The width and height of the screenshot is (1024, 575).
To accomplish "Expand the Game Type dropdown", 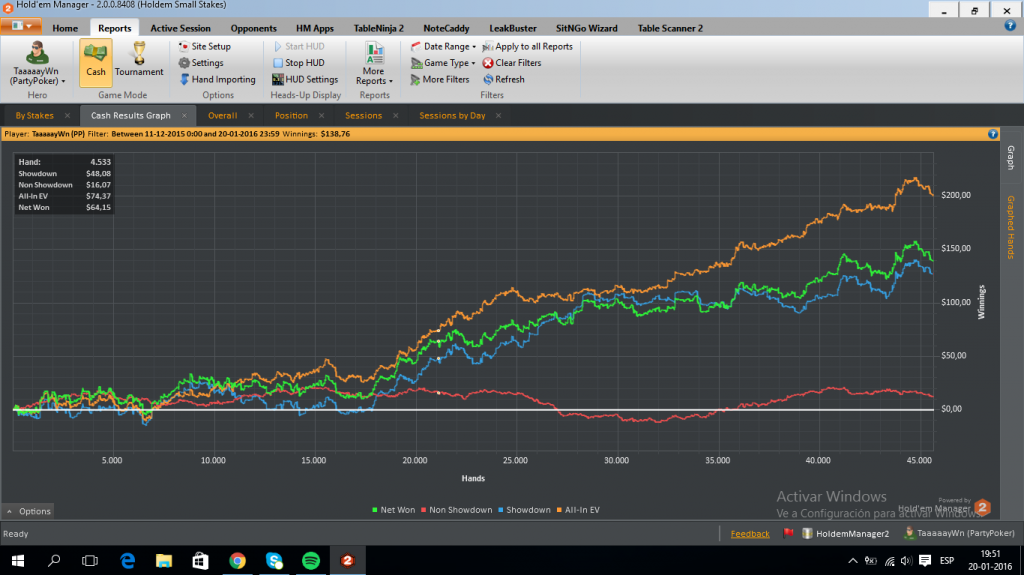I will 444,63.
